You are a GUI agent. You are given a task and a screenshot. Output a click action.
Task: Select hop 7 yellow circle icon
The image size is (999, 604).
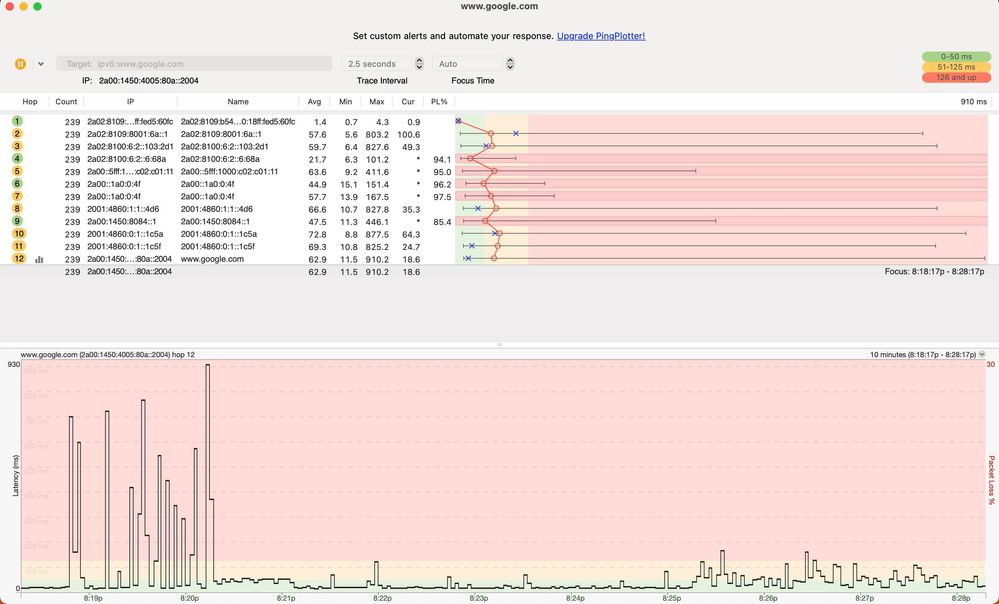pyautogui.click(x=17, y=196)
